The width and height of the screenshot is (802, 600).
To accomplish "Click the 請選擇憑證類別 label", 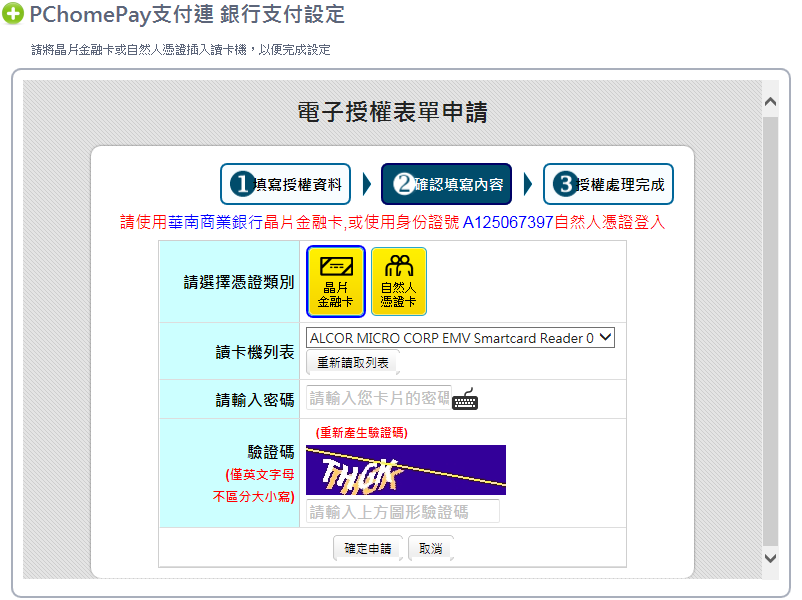I will click(x=239, y=282).
